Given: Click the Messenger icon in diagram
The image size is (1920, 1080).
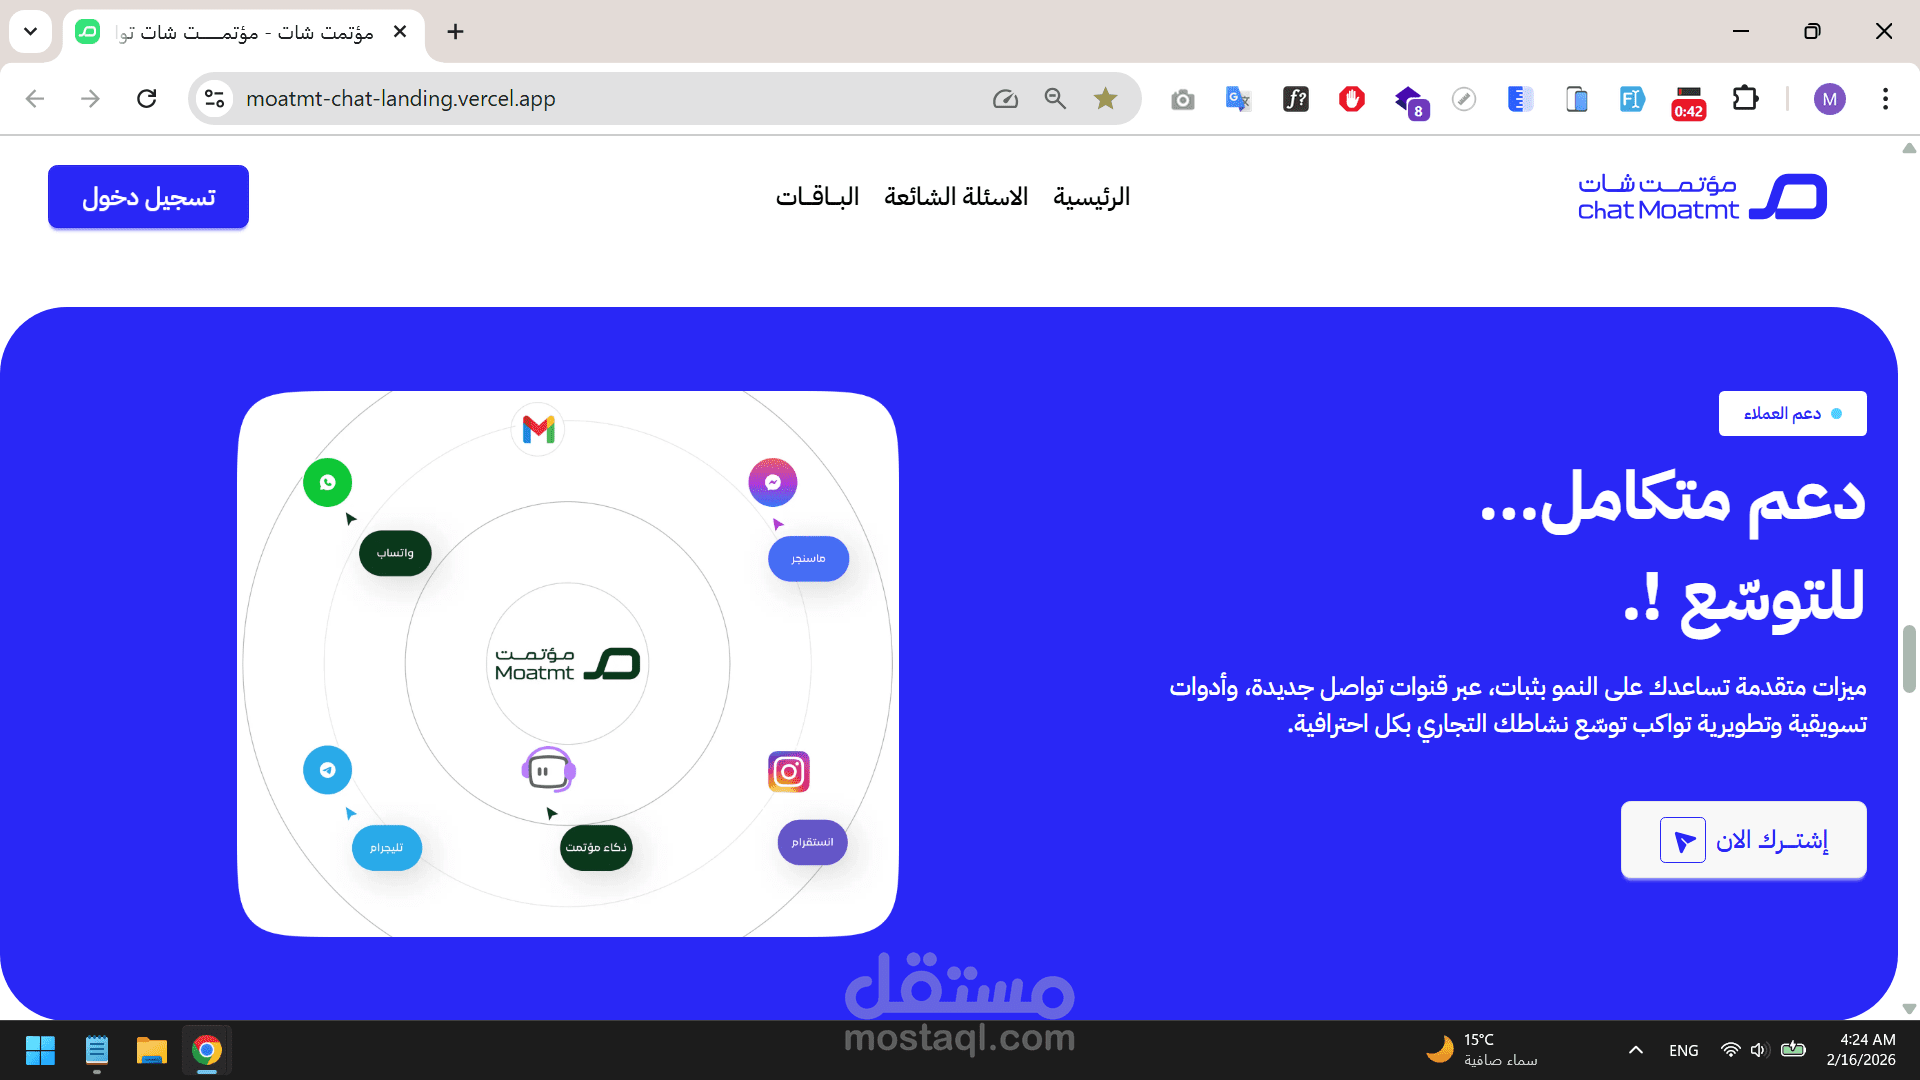Looking at the screenshot, I should click(773, 483).
